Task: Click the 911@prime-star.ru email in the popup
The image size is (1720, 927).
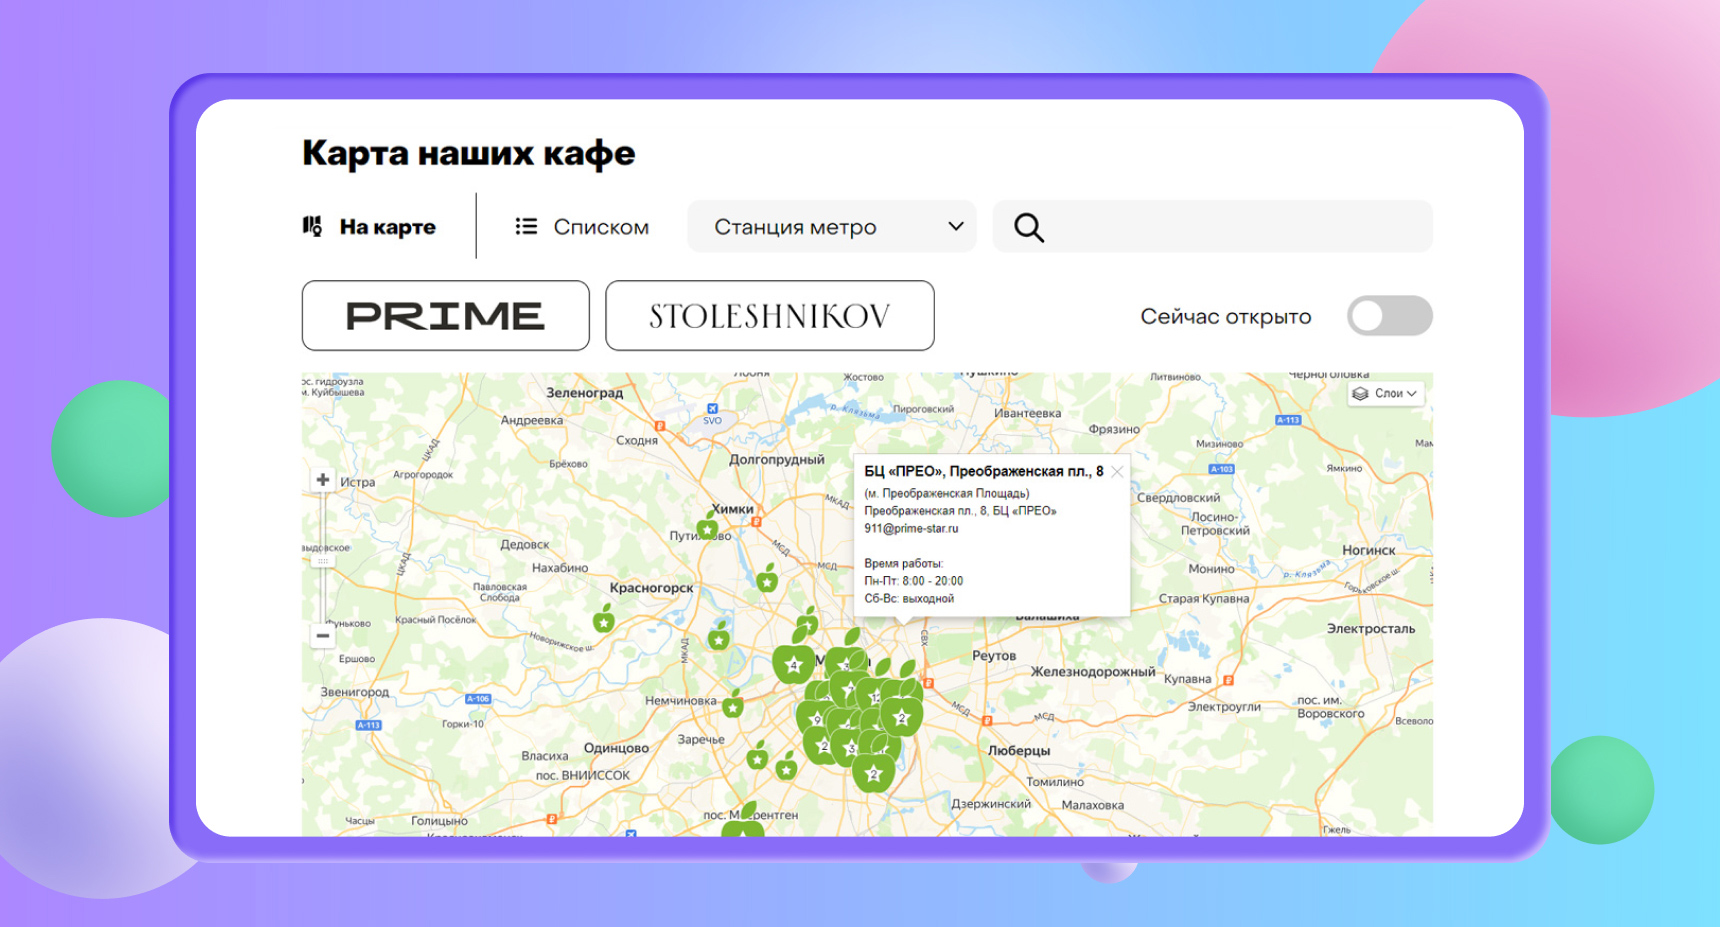Action: [911, 529]
